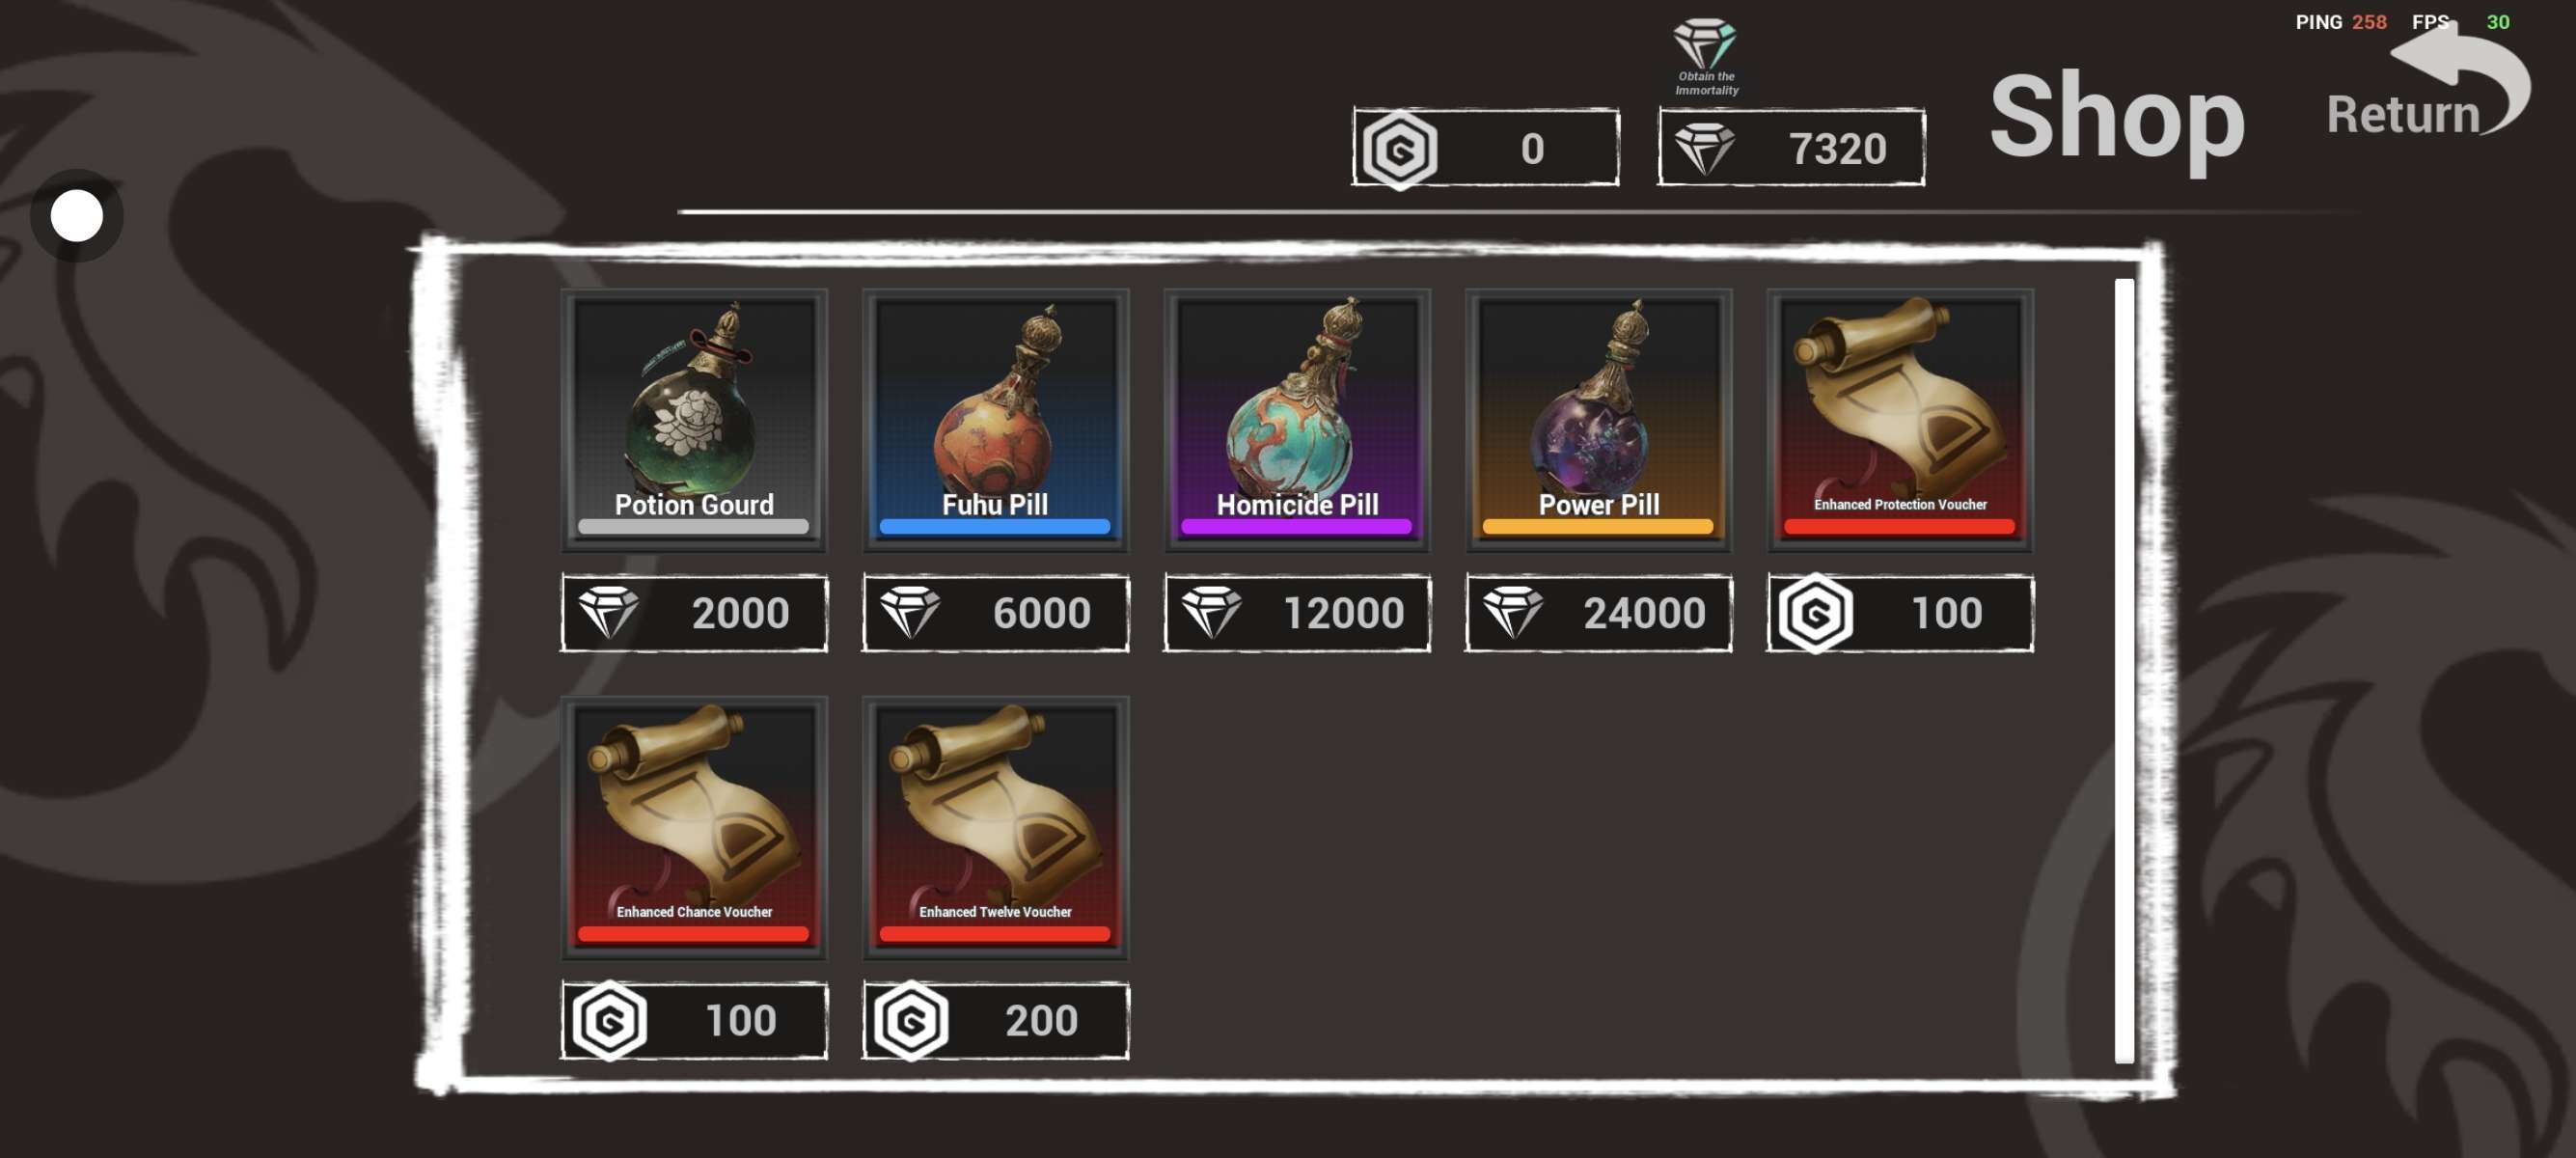Buy Enhanced Twelve Voucher for 200 coins
Image resolution: width=2576 pixels, height=1158 pixels.
pyautogui.click(x=995, y=1020)
